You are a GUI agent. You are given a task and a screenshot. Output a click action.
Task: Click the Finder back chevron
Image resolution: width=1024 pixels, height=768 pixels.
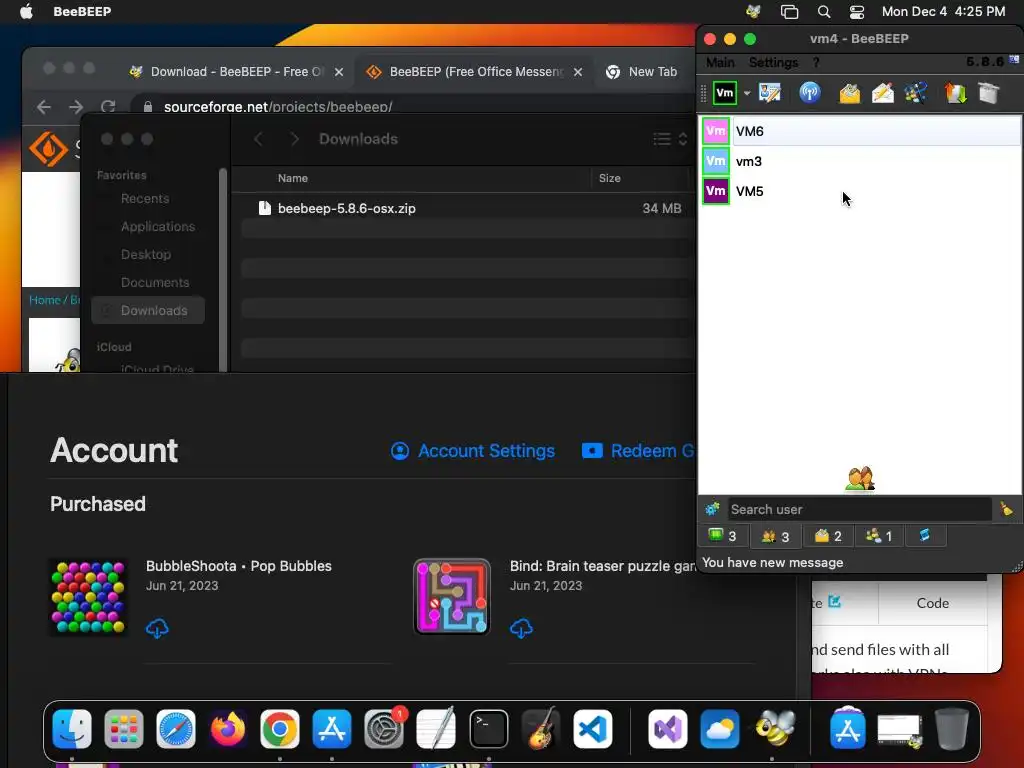point(259,139)
